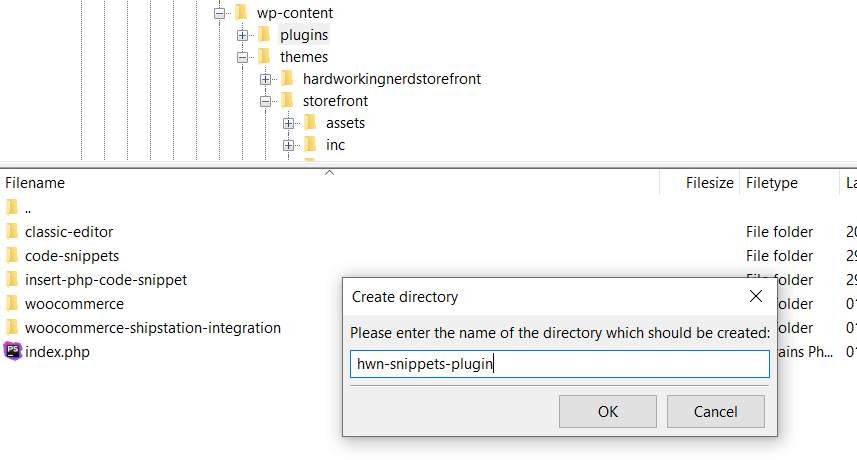
Task: Cancel the Create directory dialog
Action: click(715, 411)
